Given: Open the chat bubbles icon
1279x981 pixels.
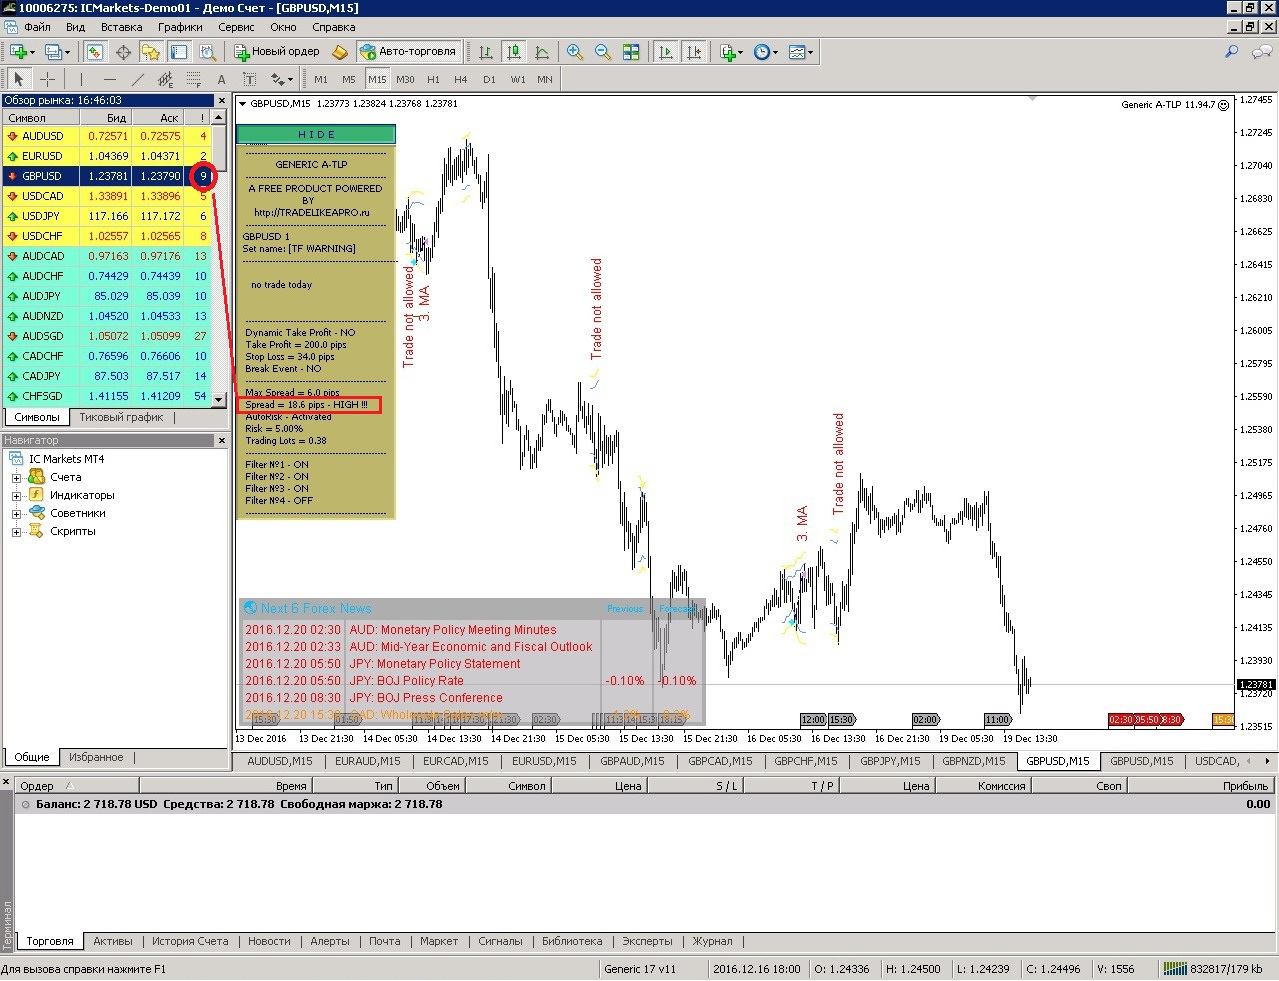Looking at the screenshot, I should click(1262, 52).
